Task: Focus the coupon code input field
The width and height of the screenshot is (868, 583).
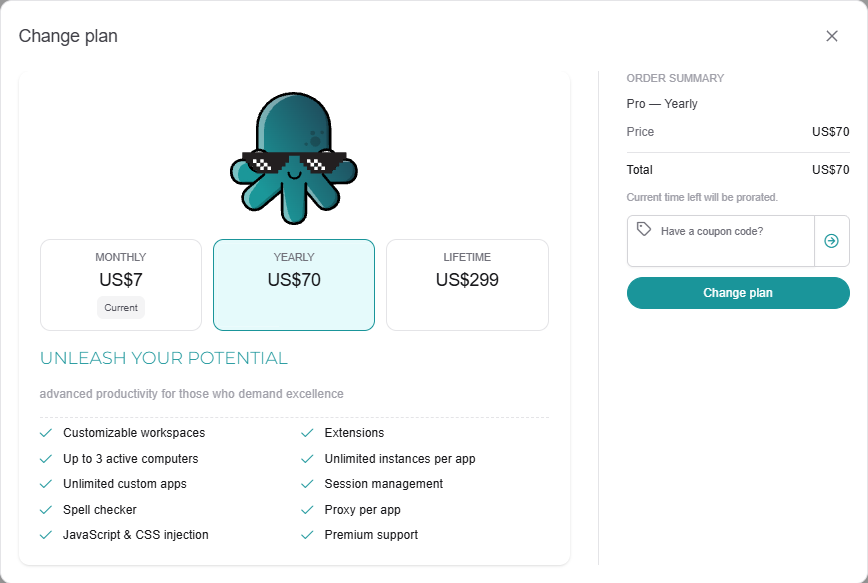Action: [721, 241]
